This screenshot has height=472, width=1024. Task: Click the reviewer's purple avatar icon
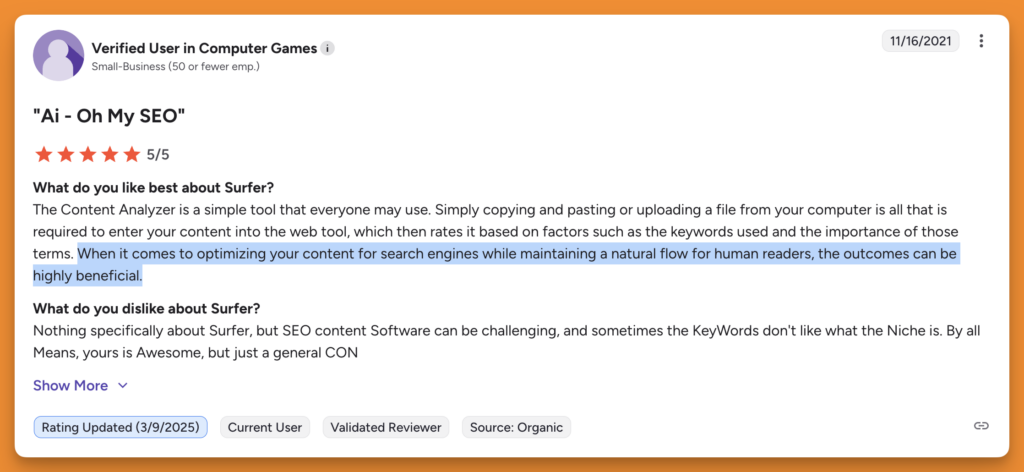(58, 55)
